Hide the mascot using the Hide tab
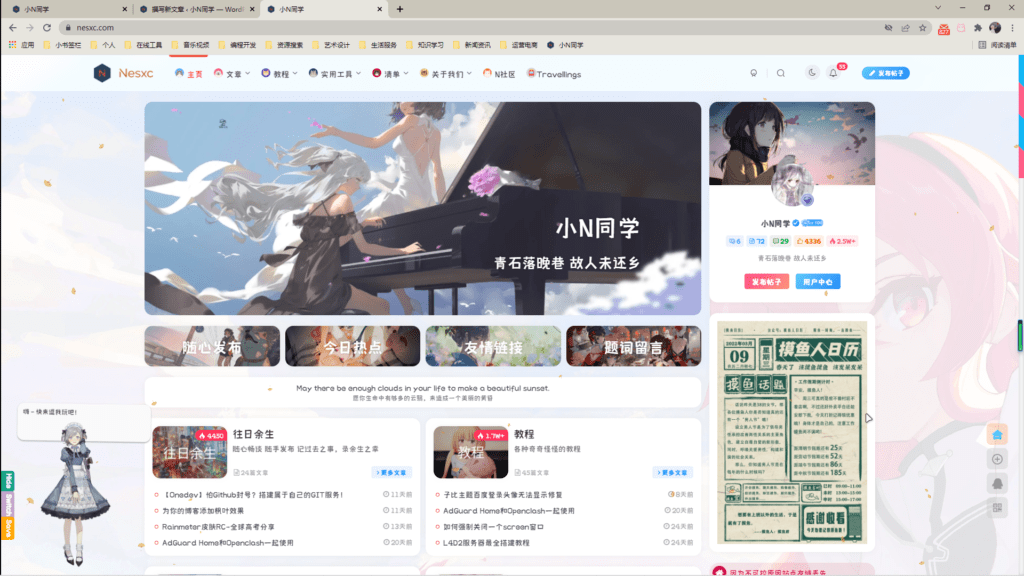Image resolution: width=1024 pixels, height=576 pixels. (9, 481)
